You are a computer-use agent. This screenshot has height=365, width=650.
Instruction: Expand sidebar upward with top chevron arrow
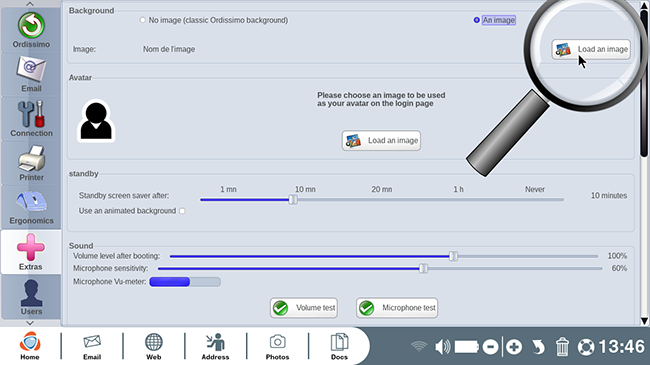click(30, 4)
